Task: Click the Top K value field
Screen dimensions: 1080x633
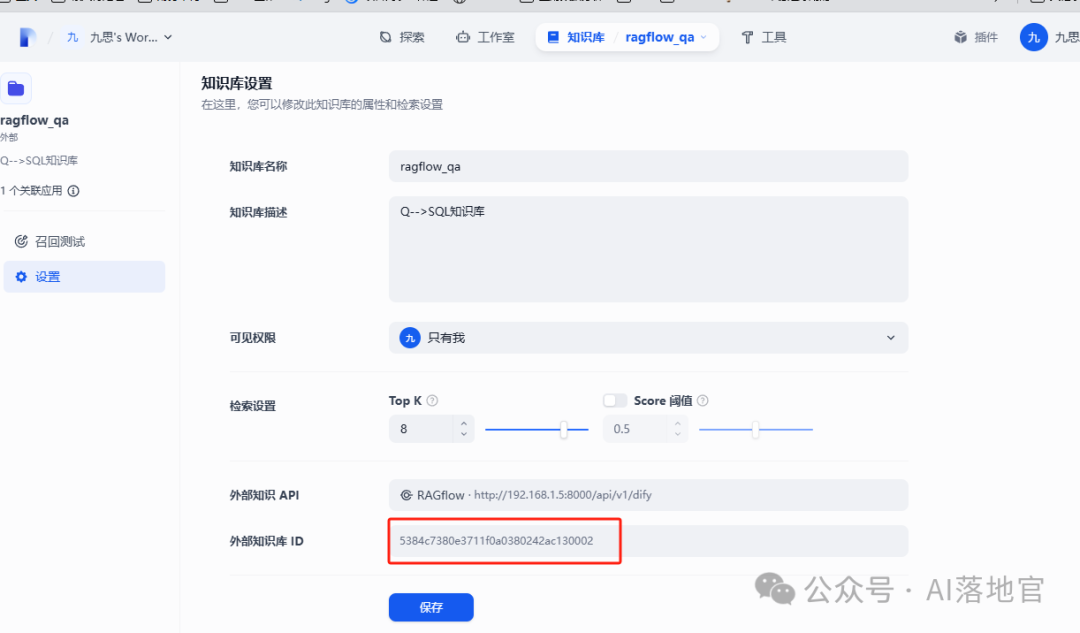Action: point(422,429)
